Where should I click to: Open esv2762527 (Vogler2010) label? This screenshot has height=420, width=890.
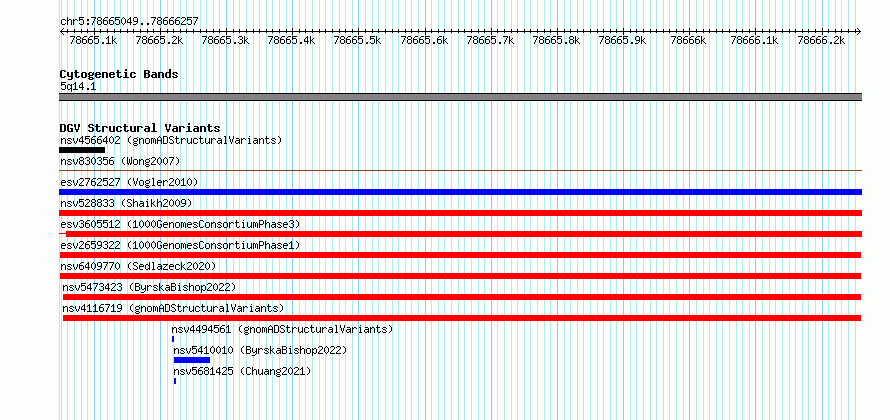coord(129,182)
